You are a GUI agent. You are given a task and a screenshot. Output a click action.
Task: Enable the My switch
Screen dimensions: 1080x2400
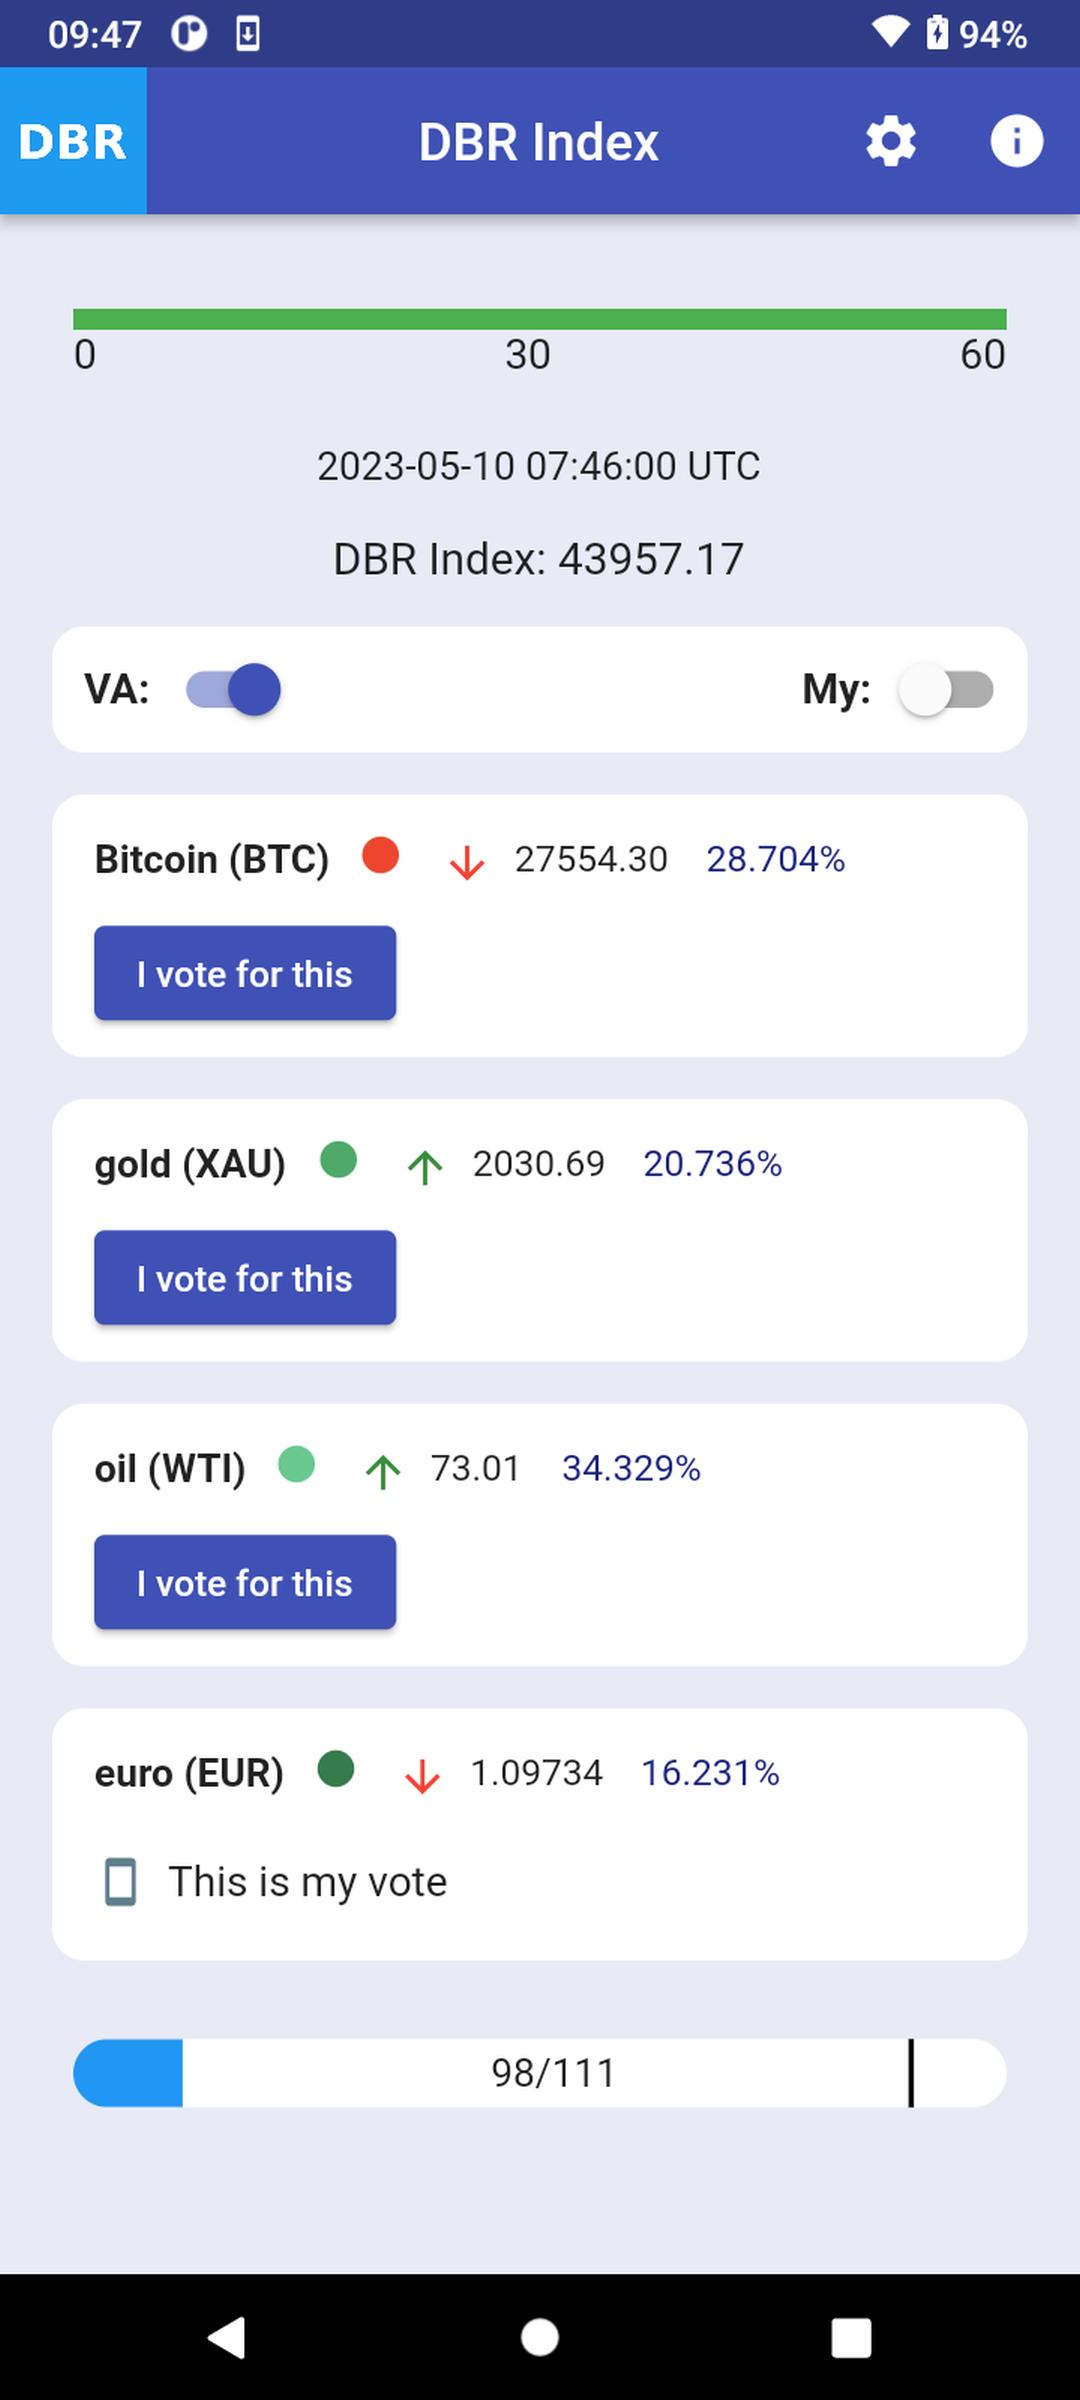pyautogui.click(x=946, y=689)
